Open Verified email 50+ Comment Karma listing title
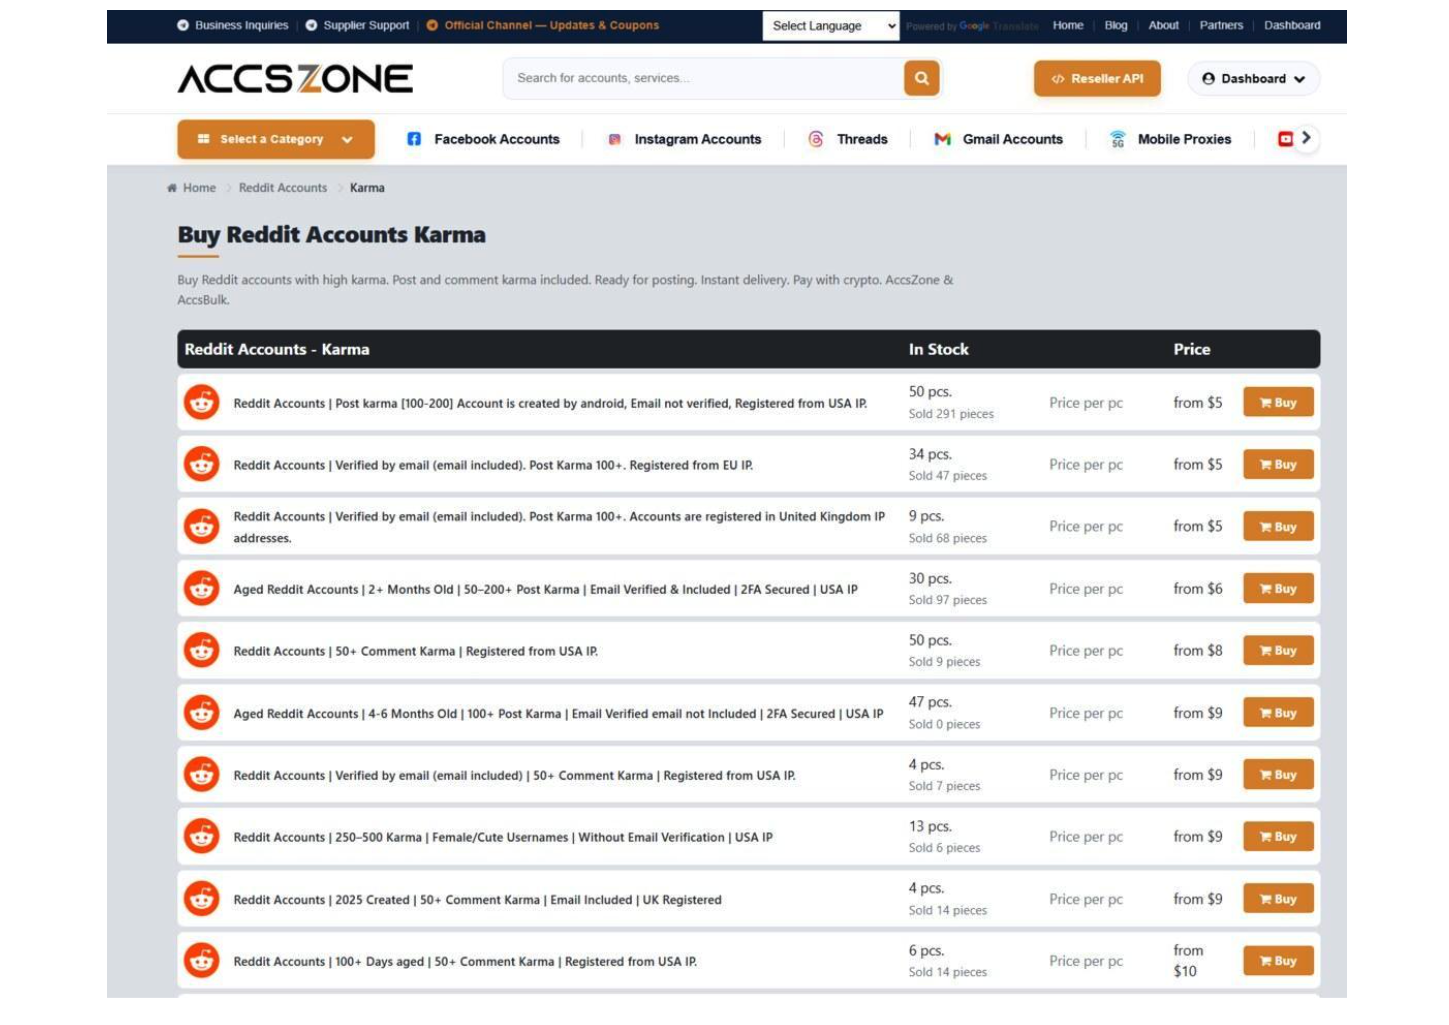Screen dimensions: 1449x1025 515,775
